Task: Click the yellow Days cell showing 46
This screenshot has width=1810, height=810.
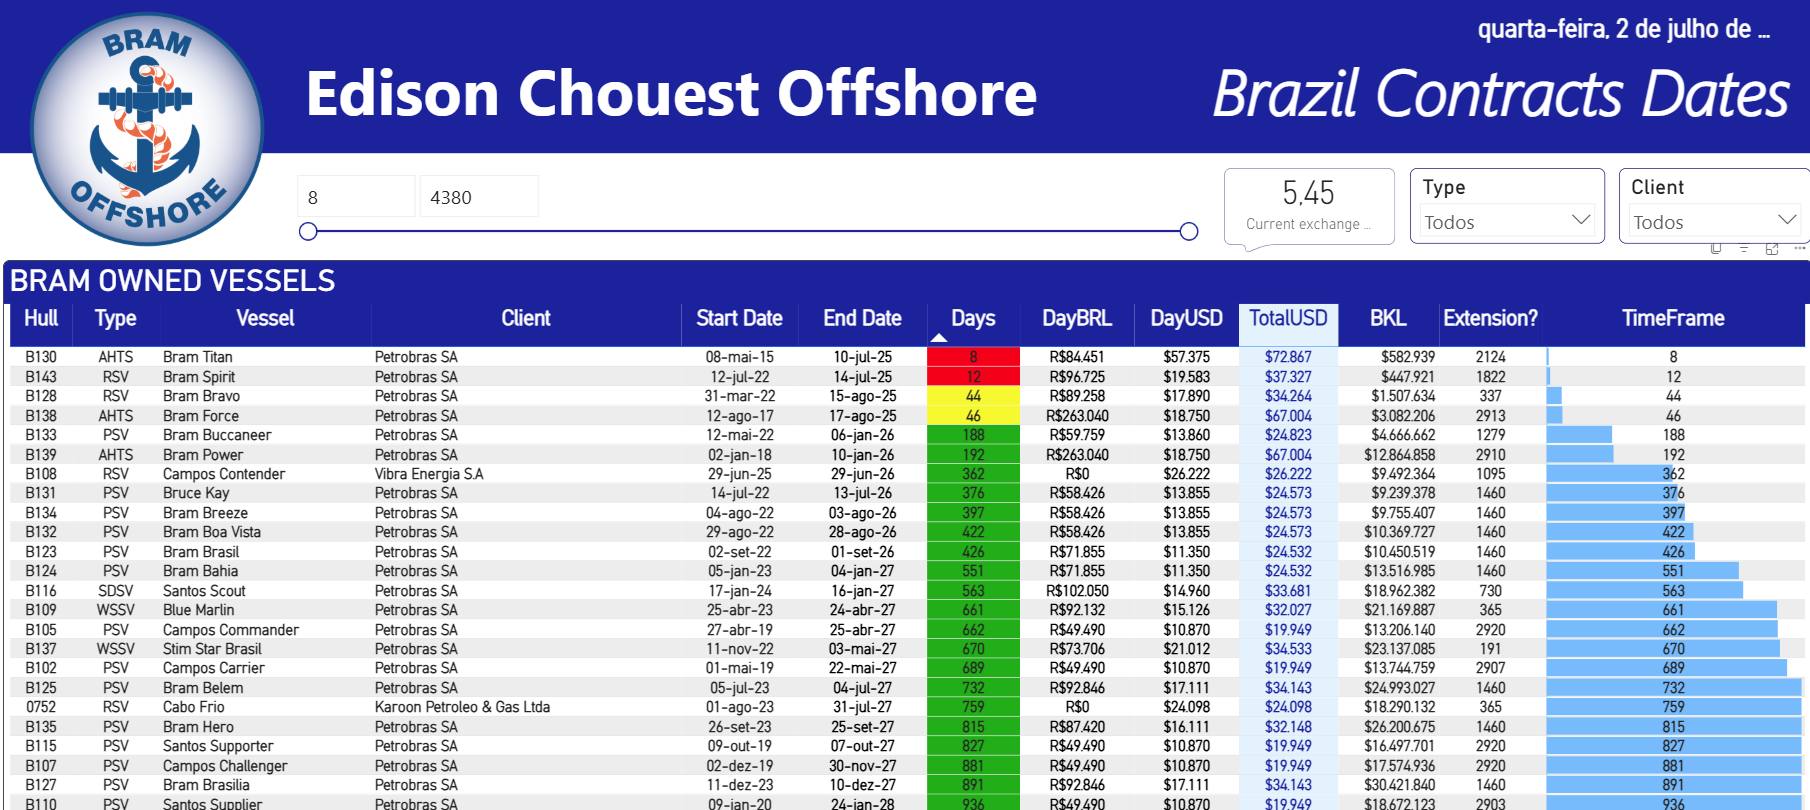Action: 973,416
